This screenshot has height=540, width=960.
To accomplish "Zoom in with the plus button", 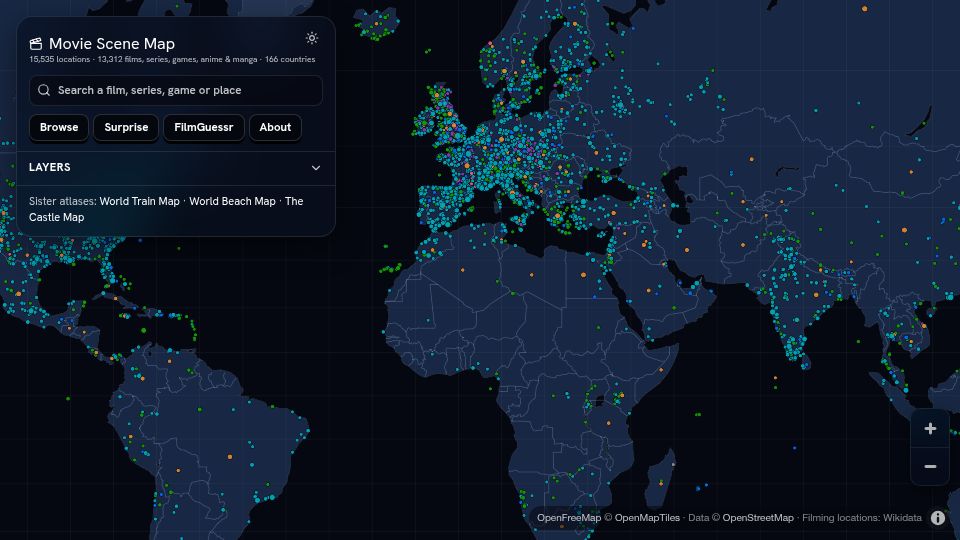I will [x=930, y=429].
